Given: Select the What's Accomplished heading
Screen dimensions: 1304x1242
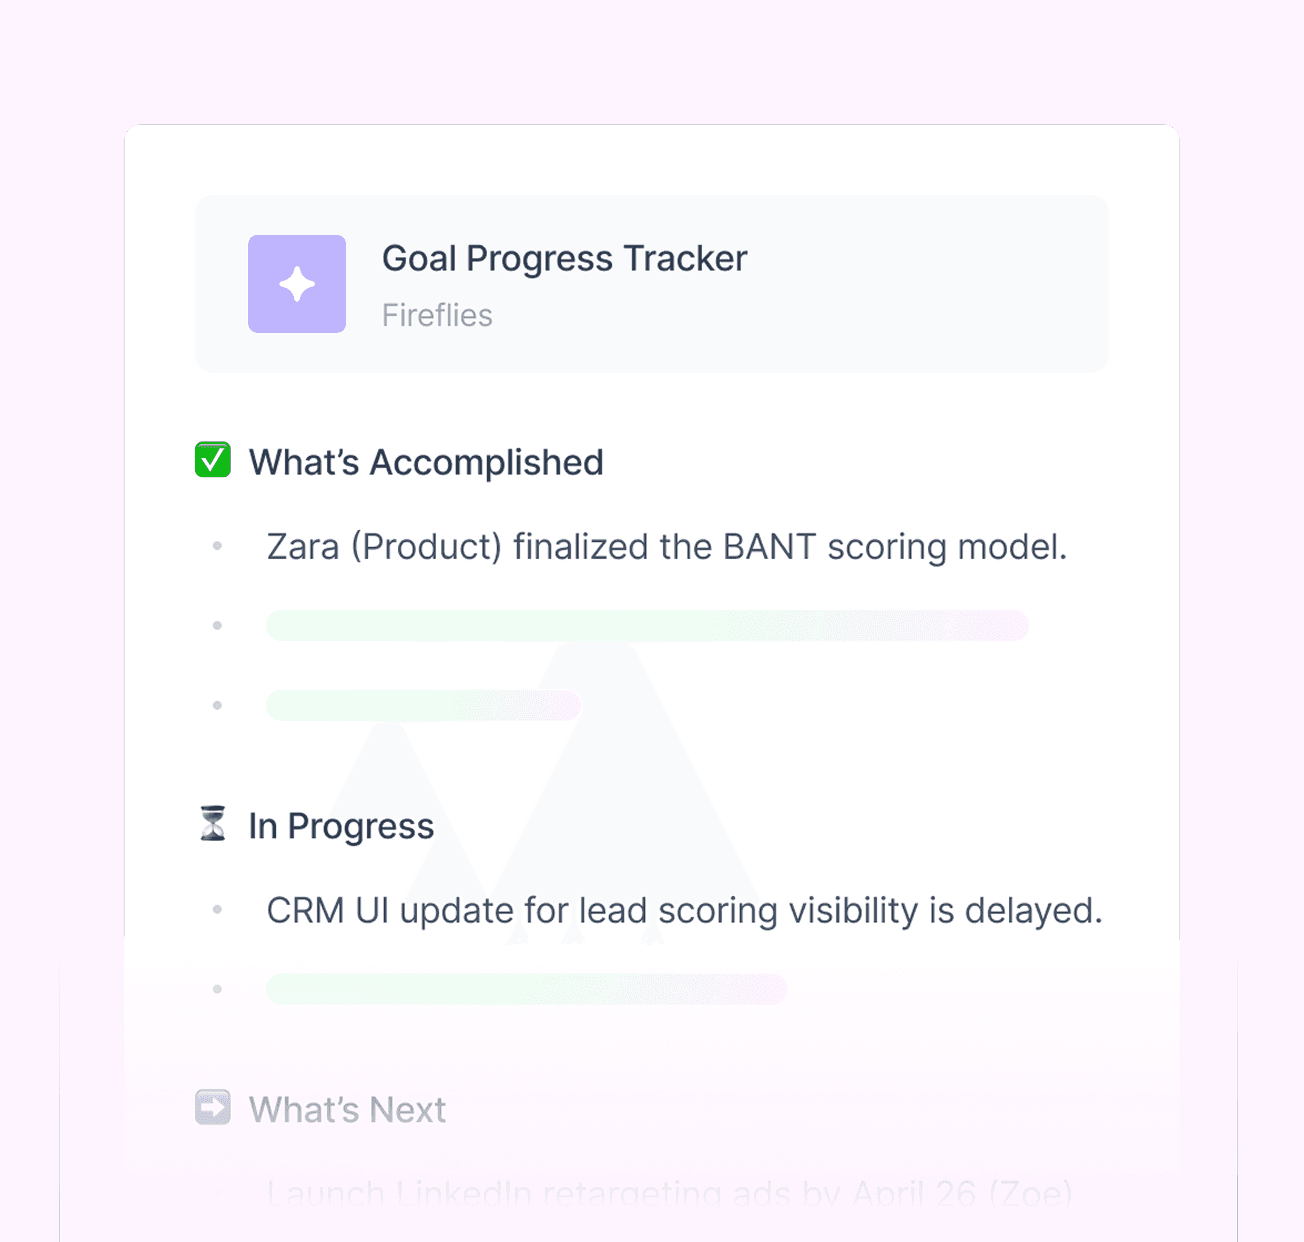Looking at the screenshot, I should [x=426, y=462].
